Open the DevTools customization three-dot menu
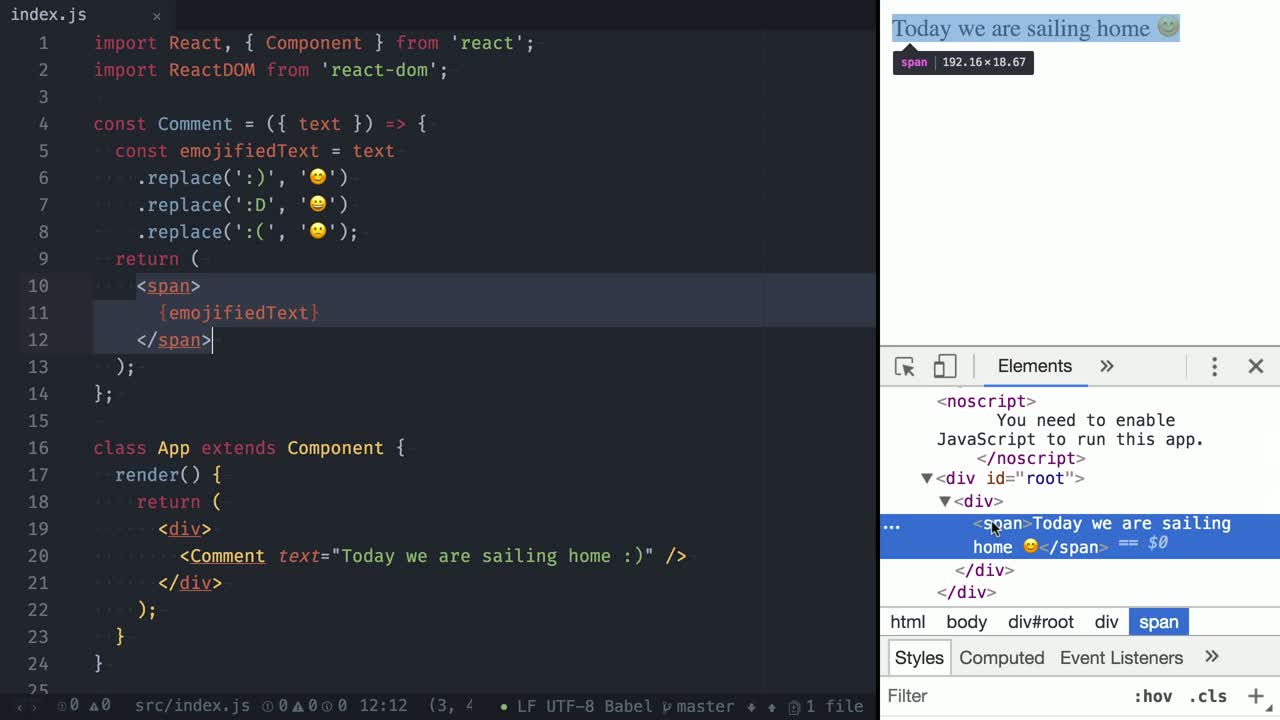 pos(1214,366)
